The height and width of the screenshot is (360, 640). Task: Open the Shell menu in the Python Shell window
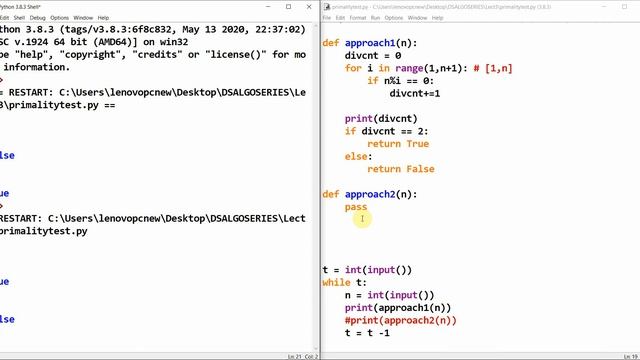19,18
